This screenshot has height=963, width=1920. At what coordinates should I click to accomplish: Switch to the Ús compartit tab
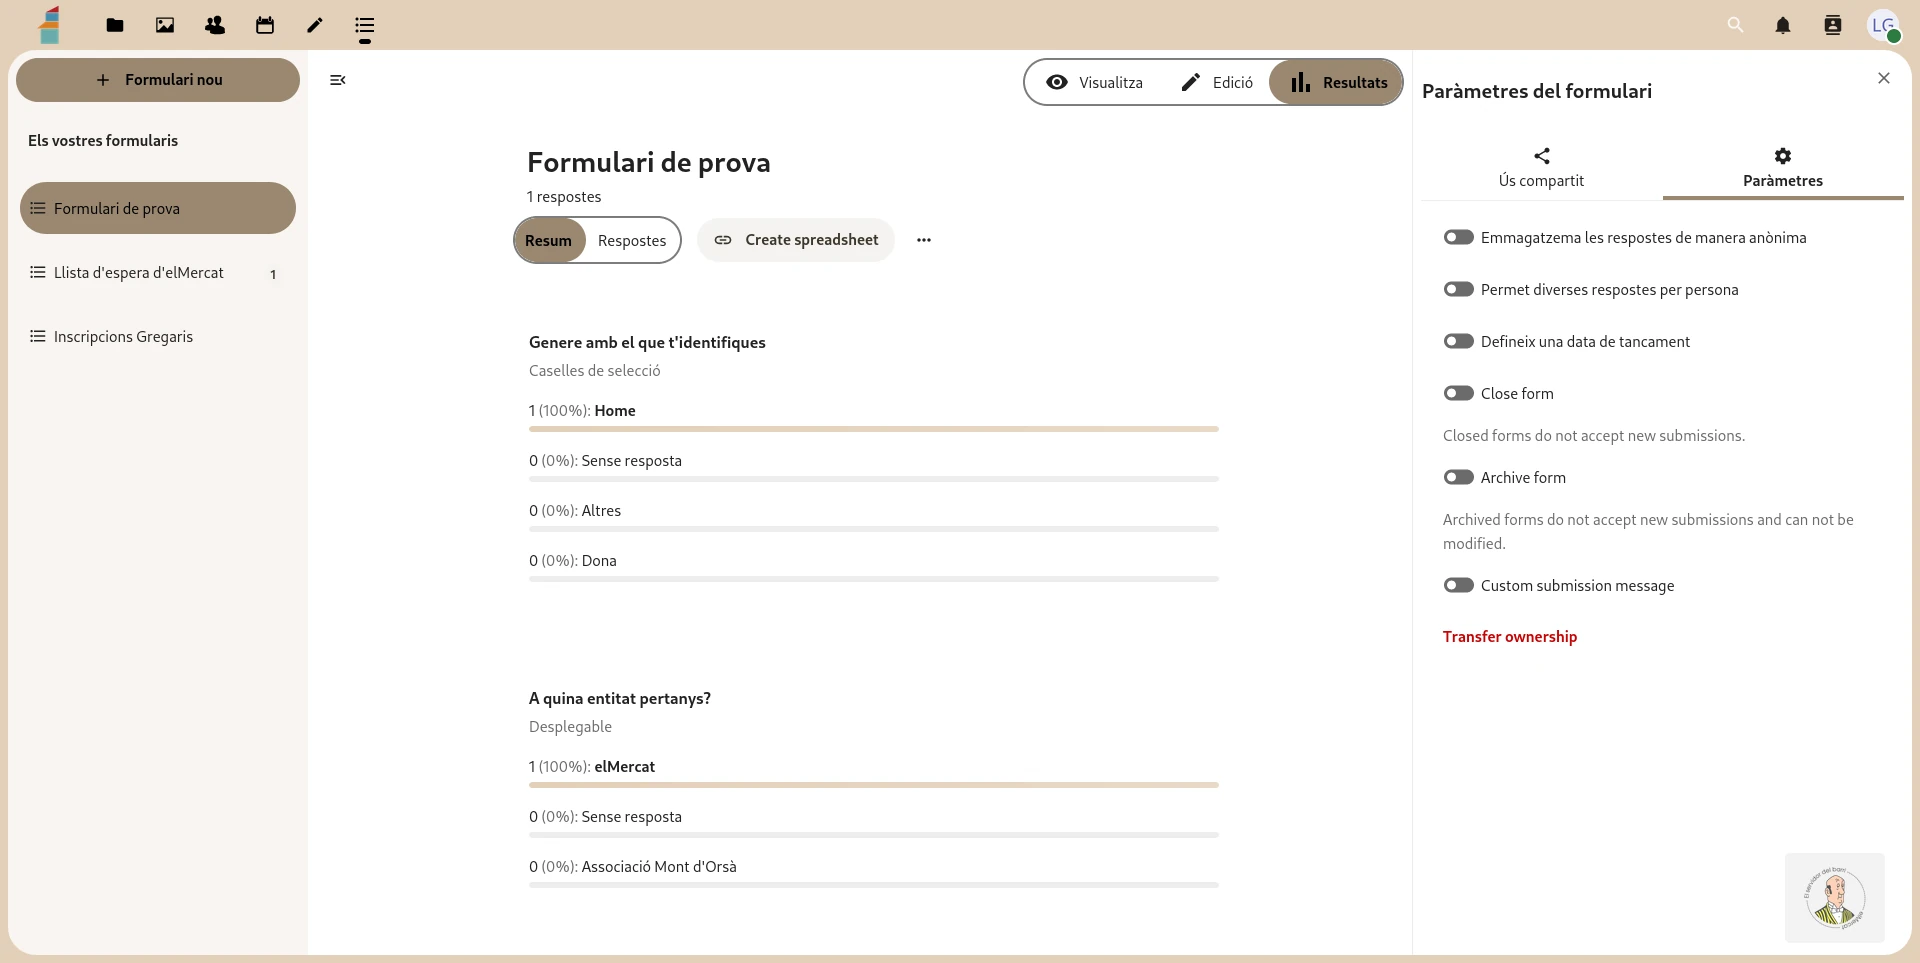[x=1541, y=168]
